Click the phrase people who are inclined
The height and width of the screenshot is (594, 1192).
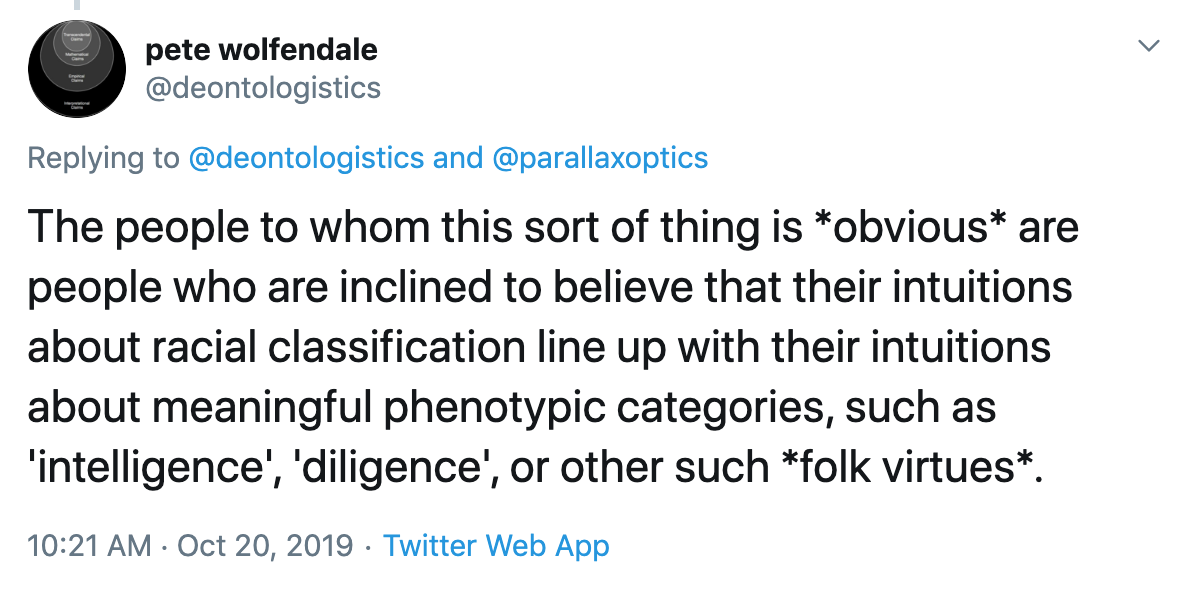(x=210, y=288)
